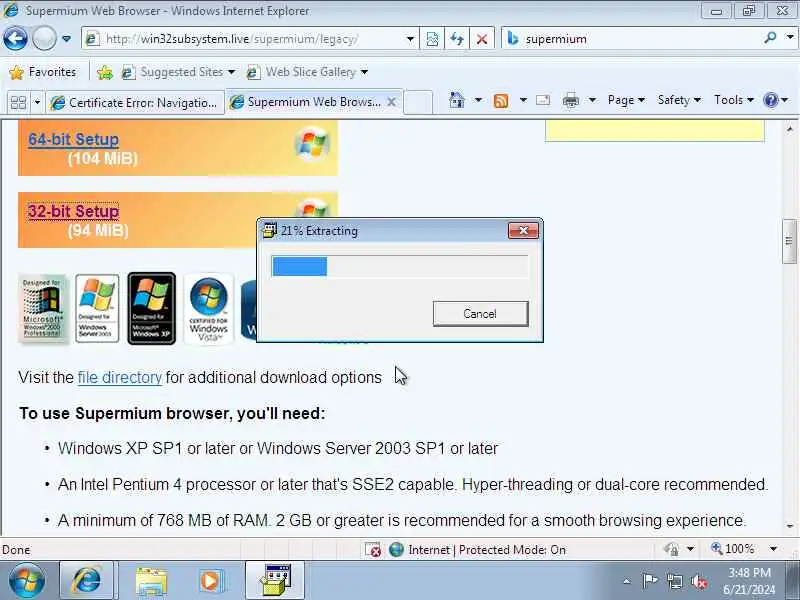Open Windows Media Player from taskbar
Viewport: 800px width, 600px height.
pos(210,581)
